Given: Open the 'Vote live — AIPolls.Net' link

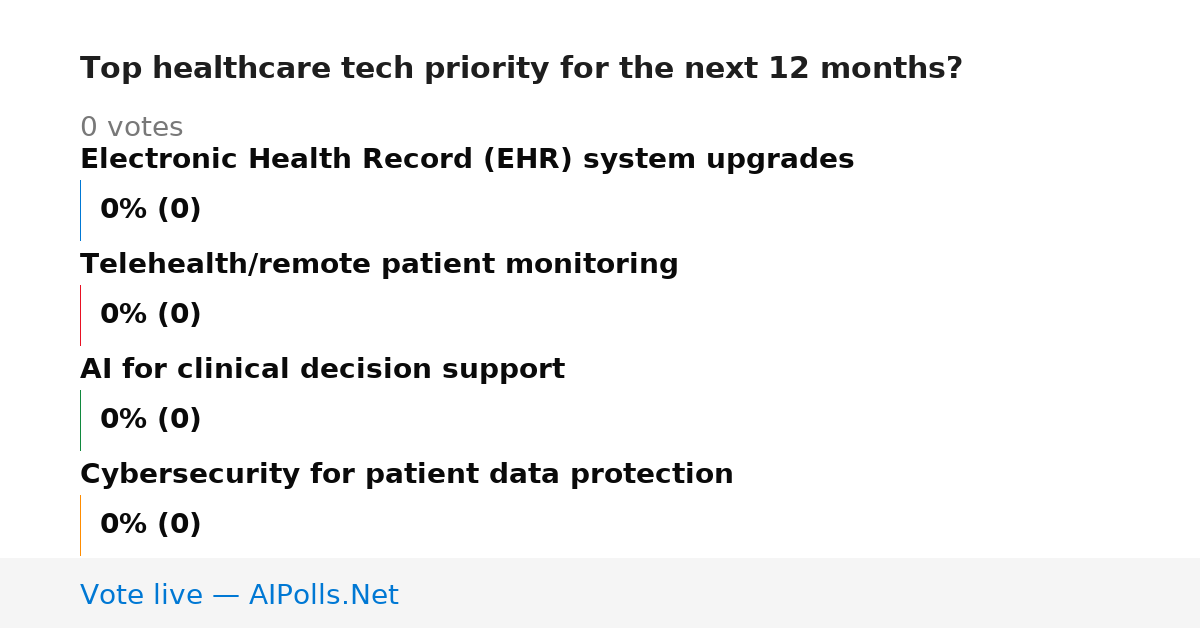Looking at the screenshot, I should pos(239,596).
